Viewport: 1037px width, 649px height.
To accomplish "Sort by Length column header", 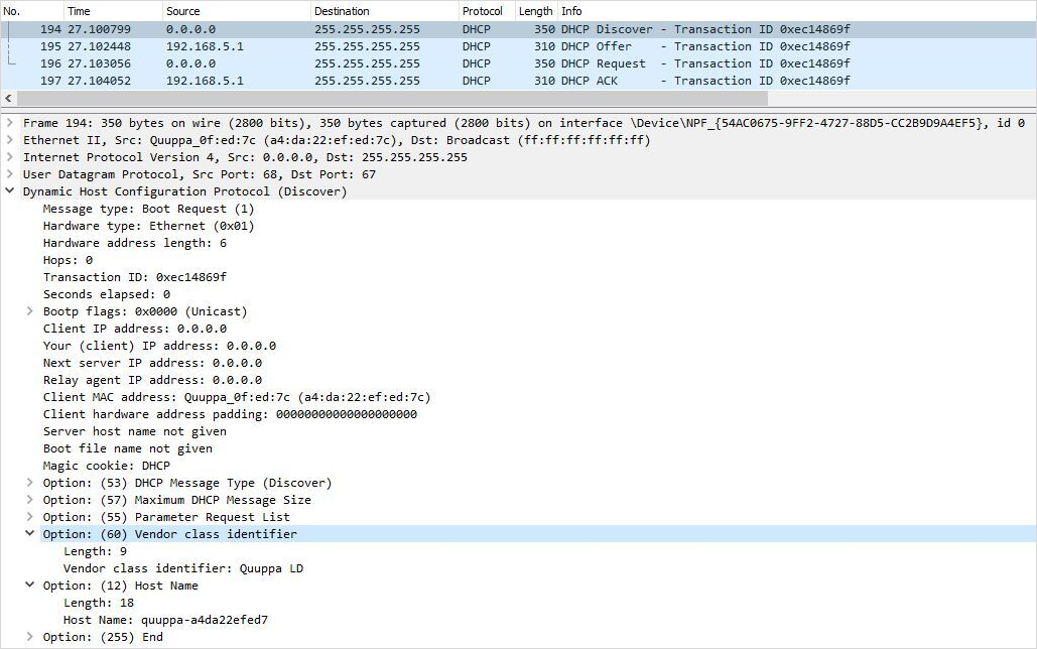I will (536, 11).
